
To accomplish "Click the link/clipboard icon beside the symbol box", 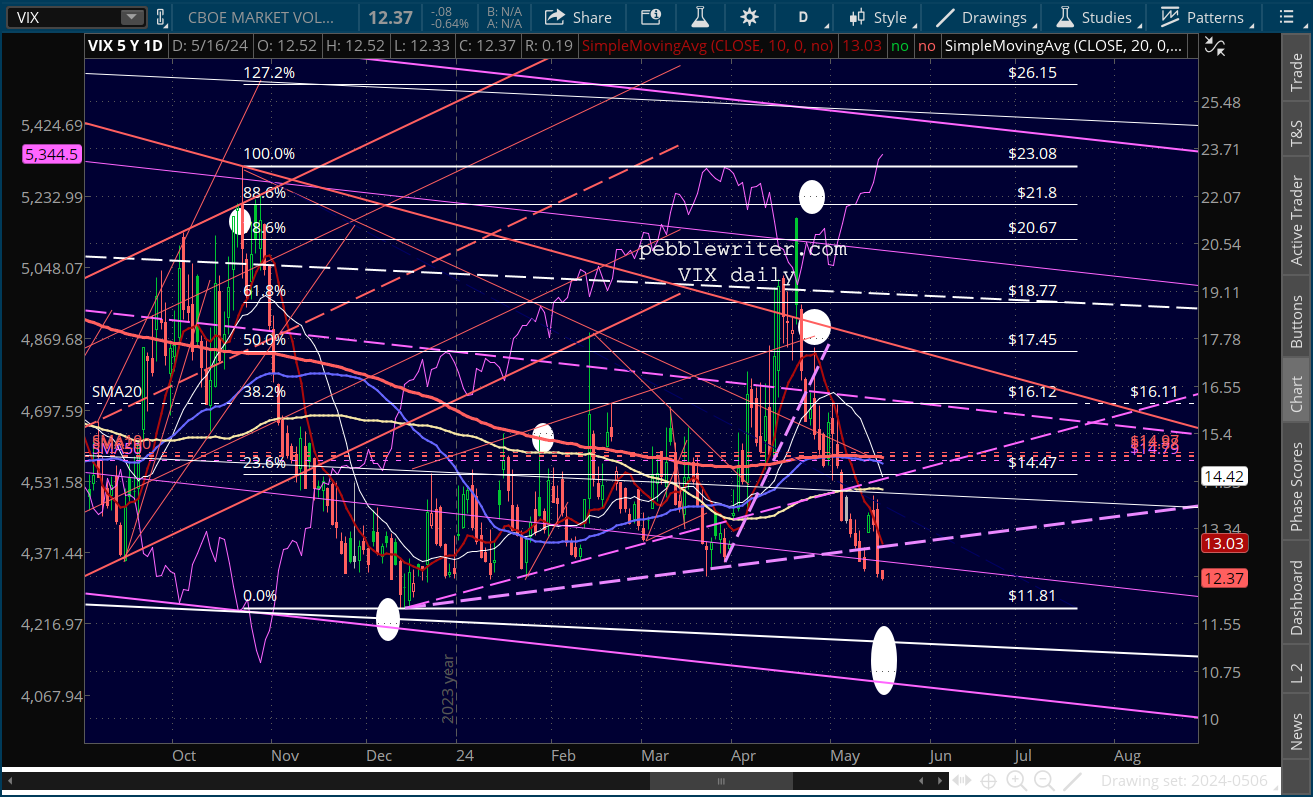I will 160,17.
